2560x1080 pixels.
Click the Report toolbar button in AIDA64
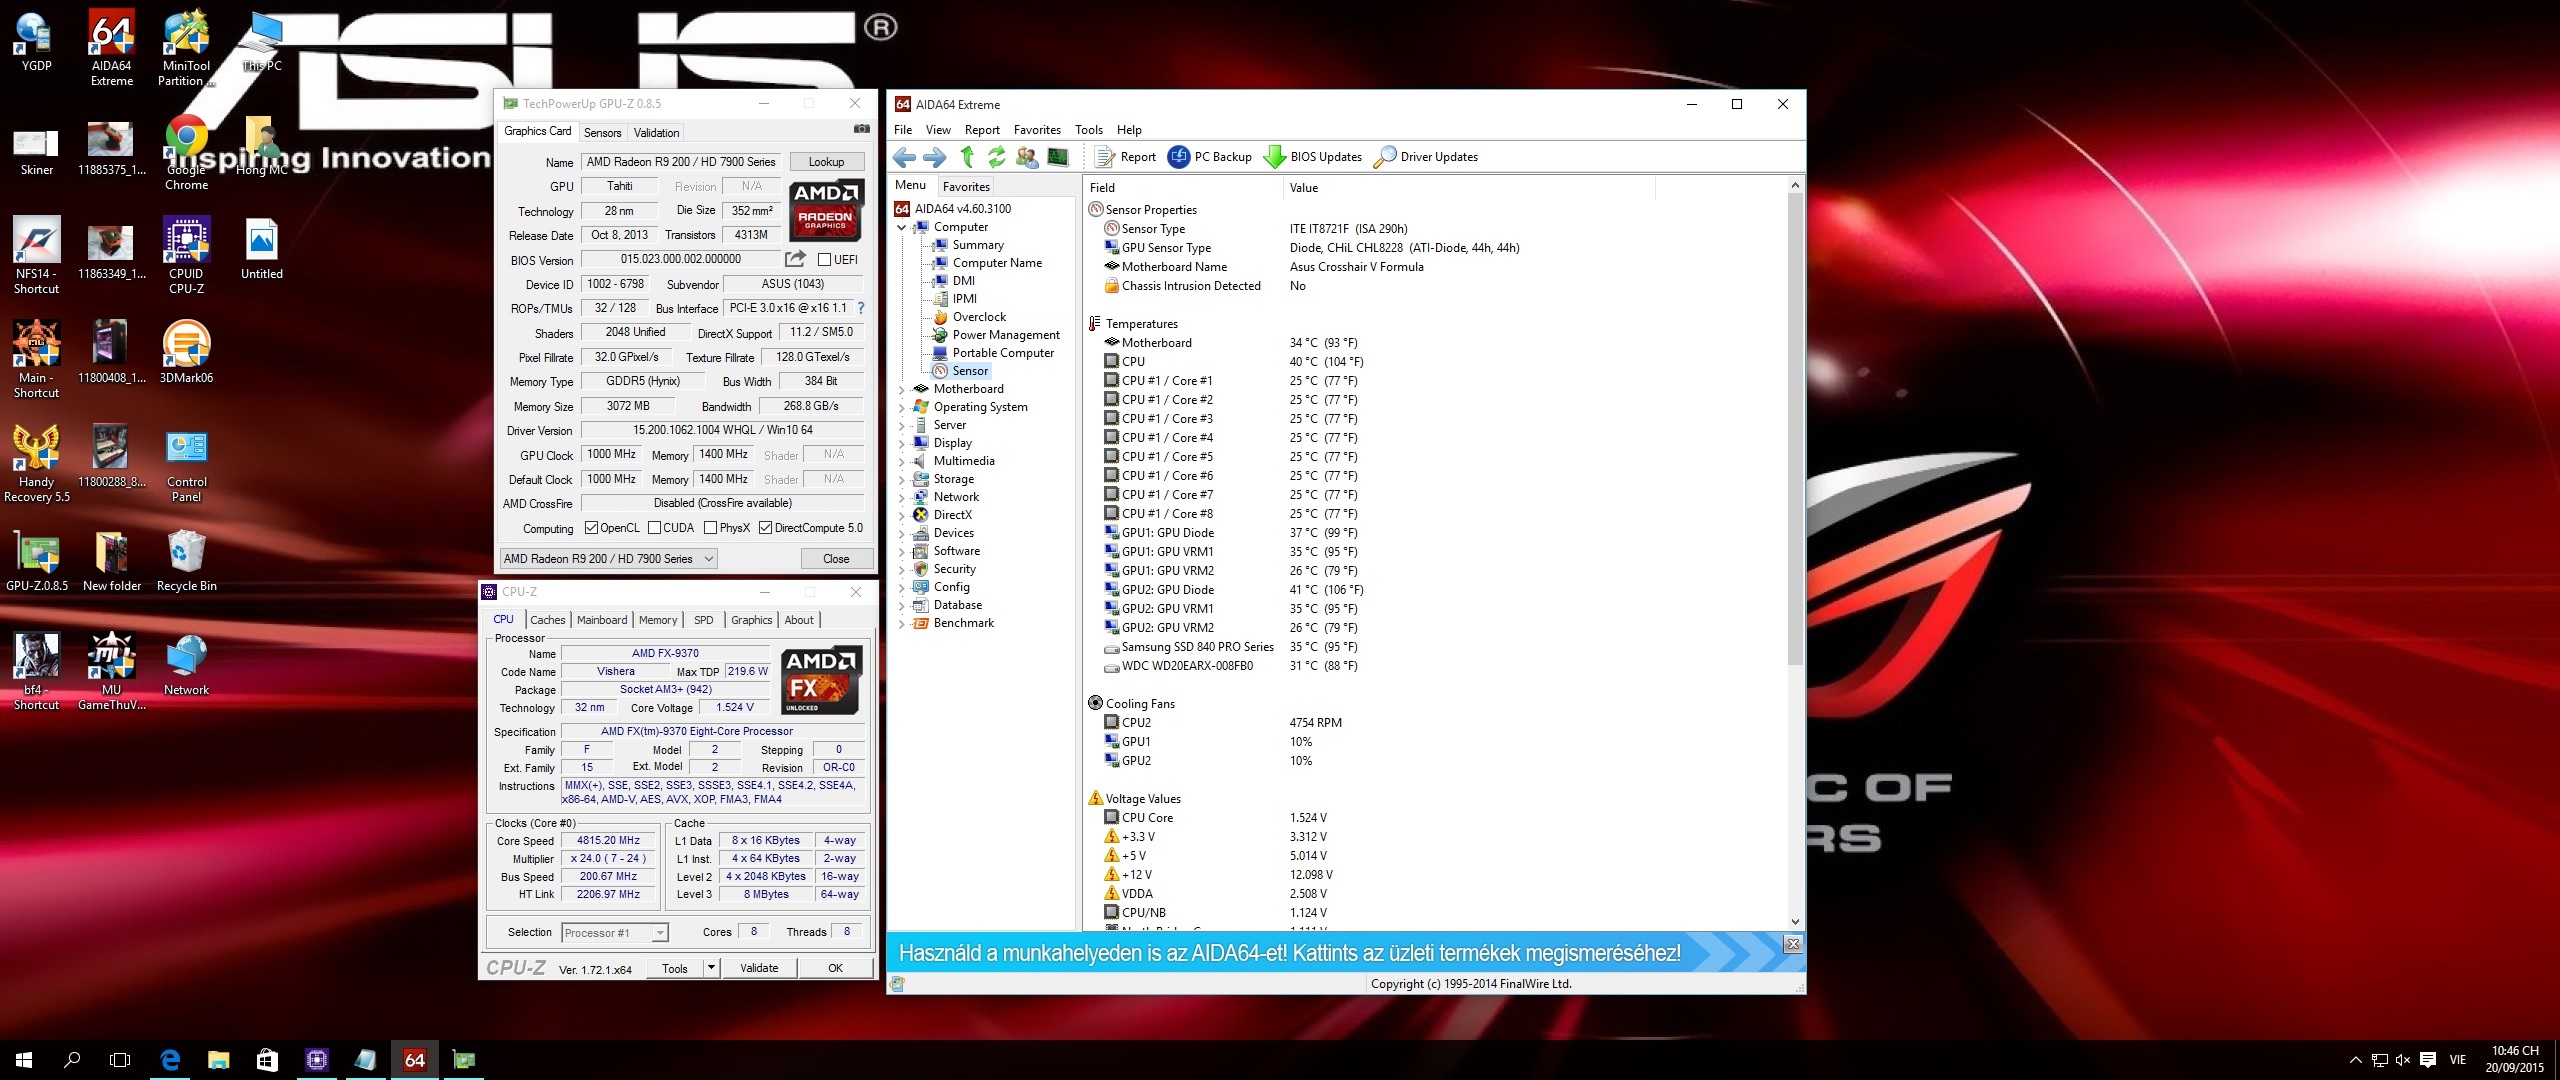click(1126, 157)
